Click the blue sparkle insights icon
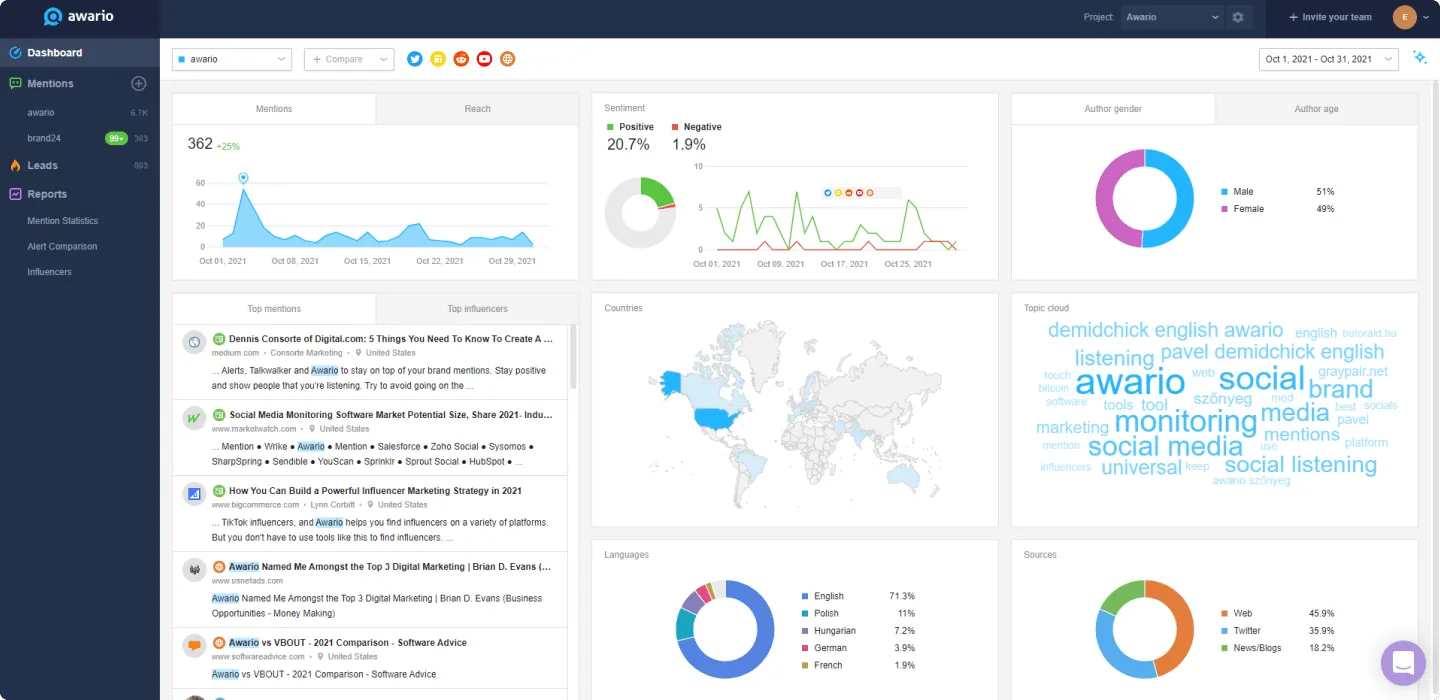 (1419, 58)
